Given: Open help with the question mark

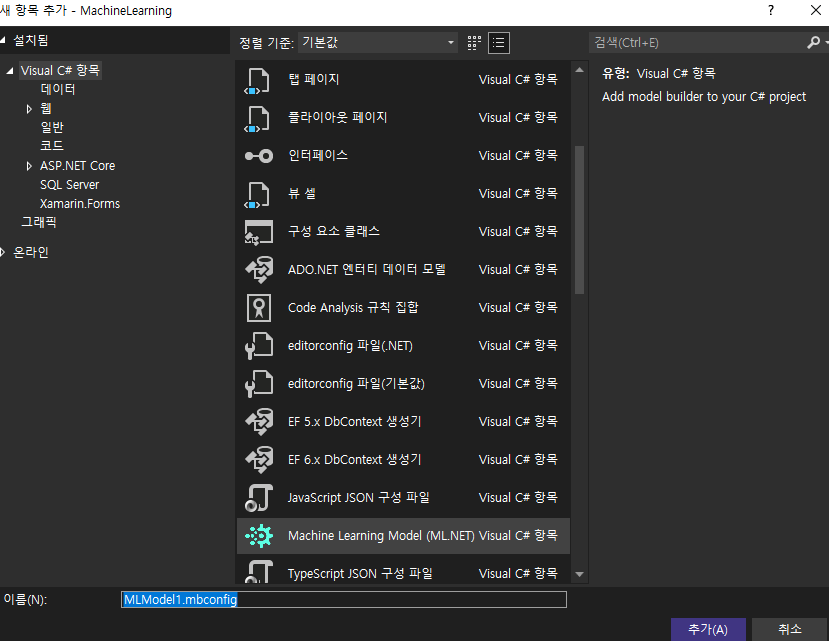Looking at the screenshot, I should [x=771, y=11].
